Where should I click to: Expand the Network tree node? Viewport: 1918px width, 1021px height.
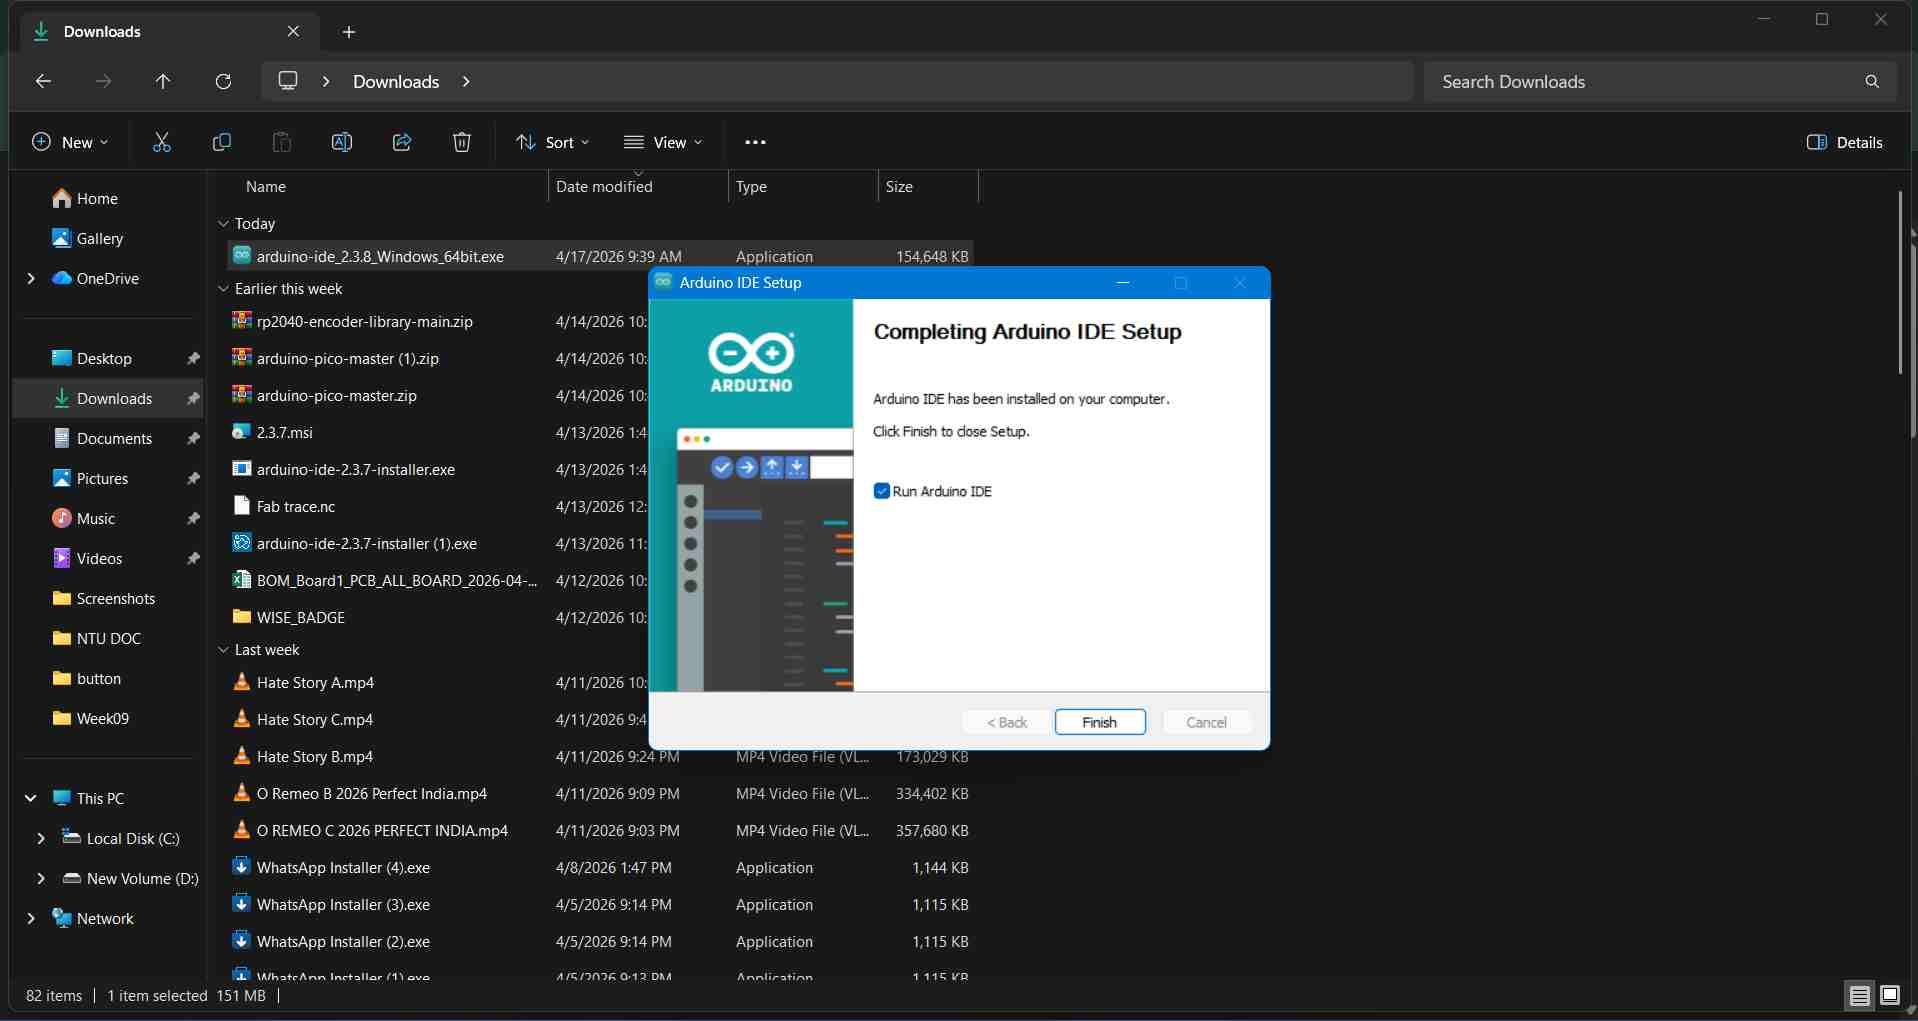point(31,918)
